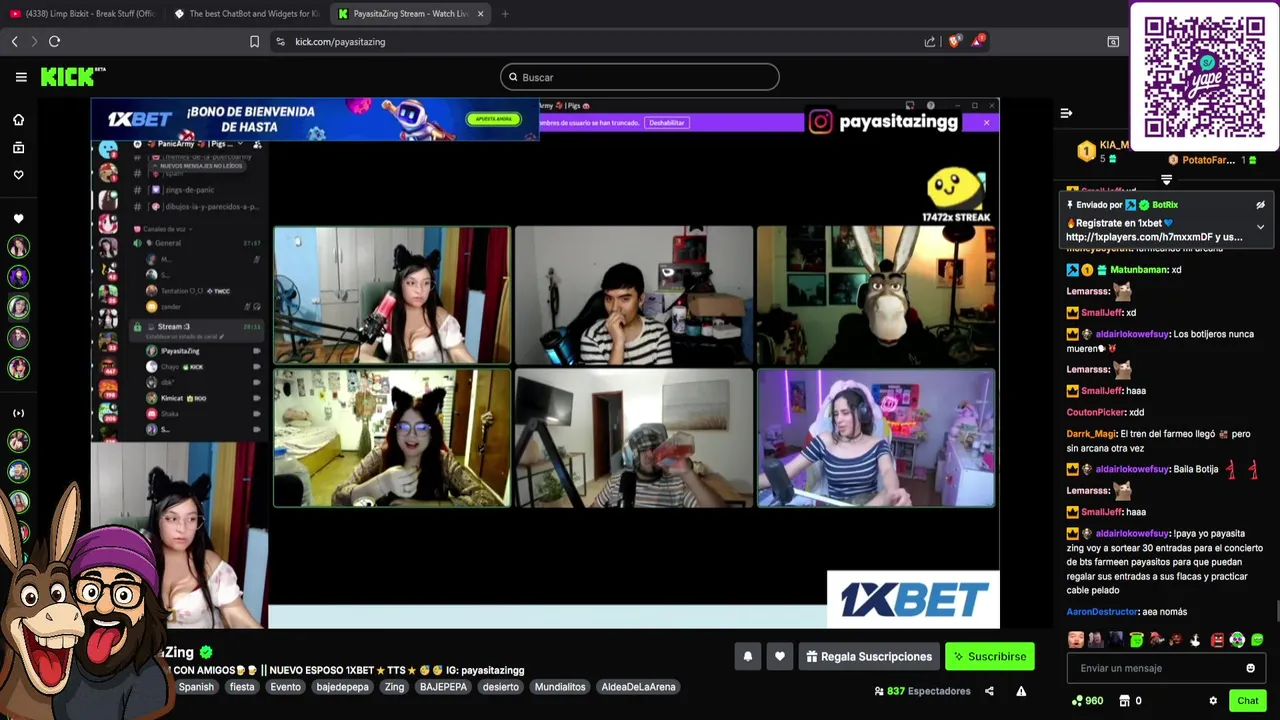Switch to The best ChatBot and Widgets tab

point(246,14)
